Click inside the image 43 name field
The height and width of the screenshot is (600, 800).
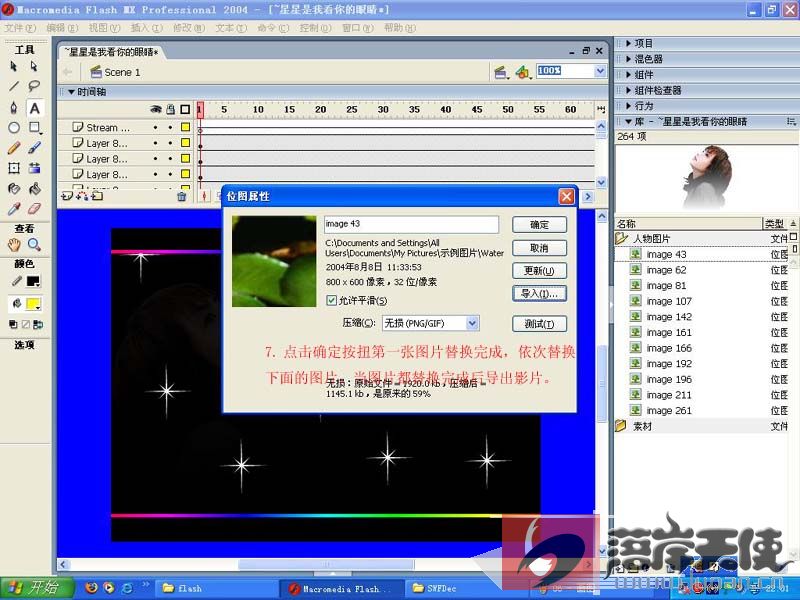point(411,224)
